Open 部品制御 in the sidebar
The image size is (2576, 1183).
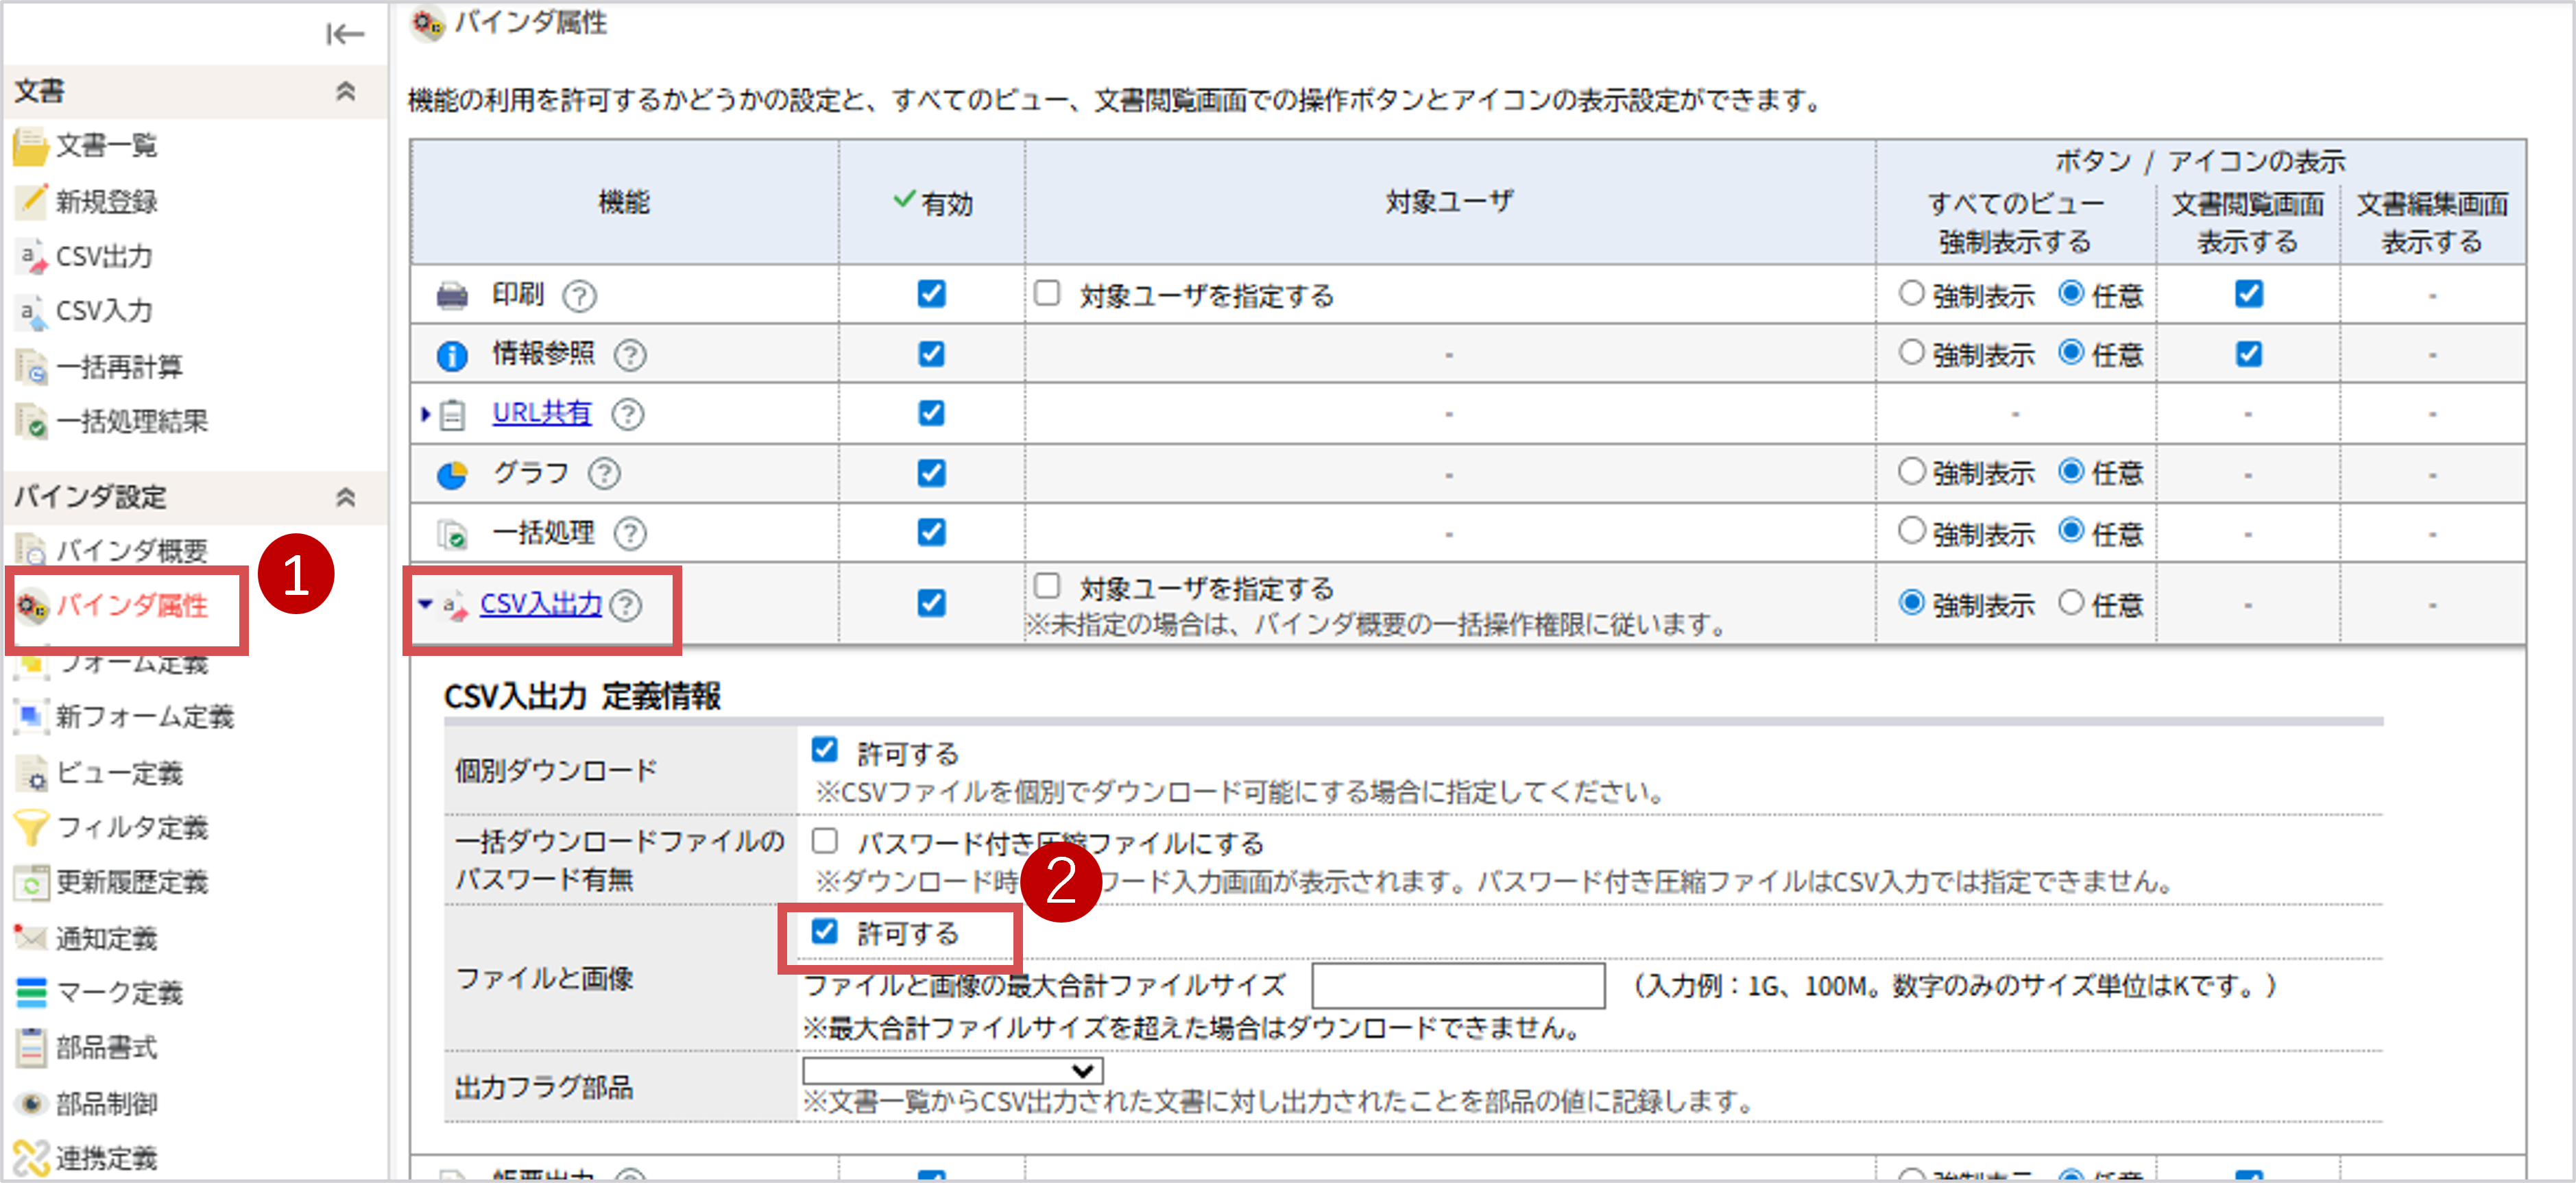coord(106,1104)
